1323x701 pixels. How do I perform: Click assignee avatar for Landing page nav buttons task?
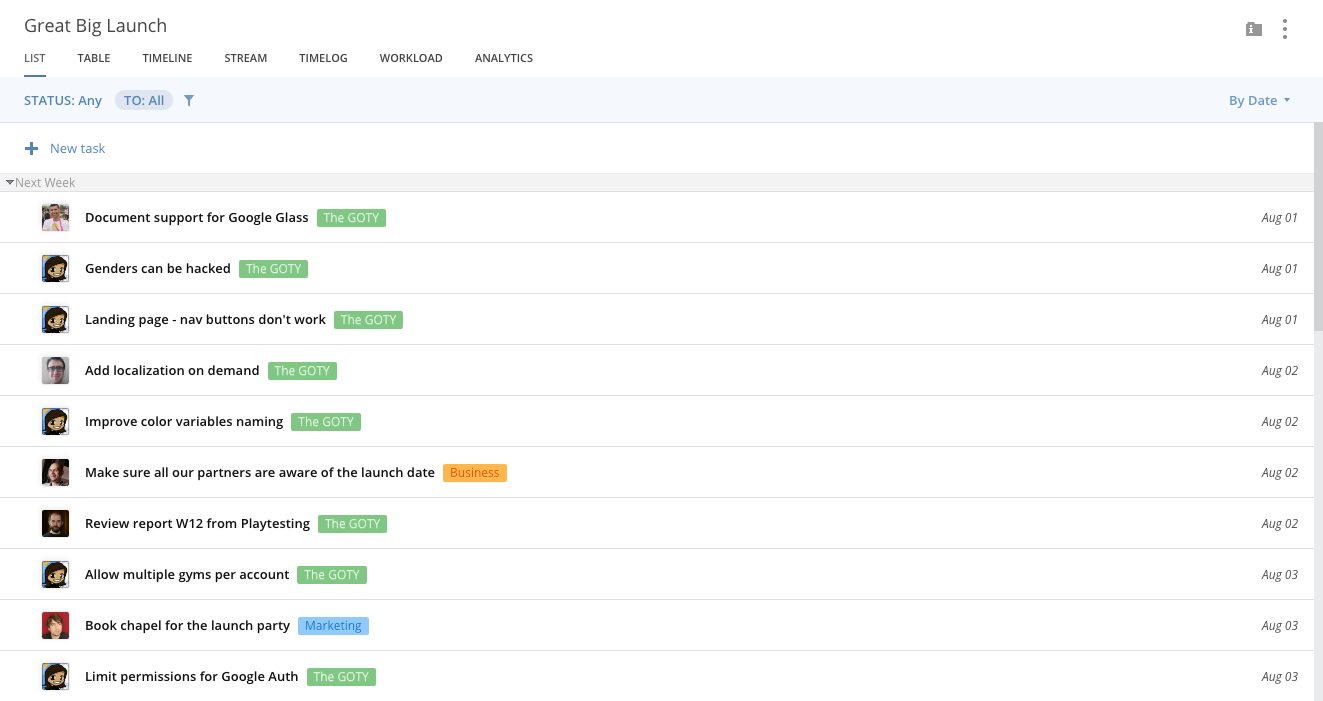click(x=55, y=319)
